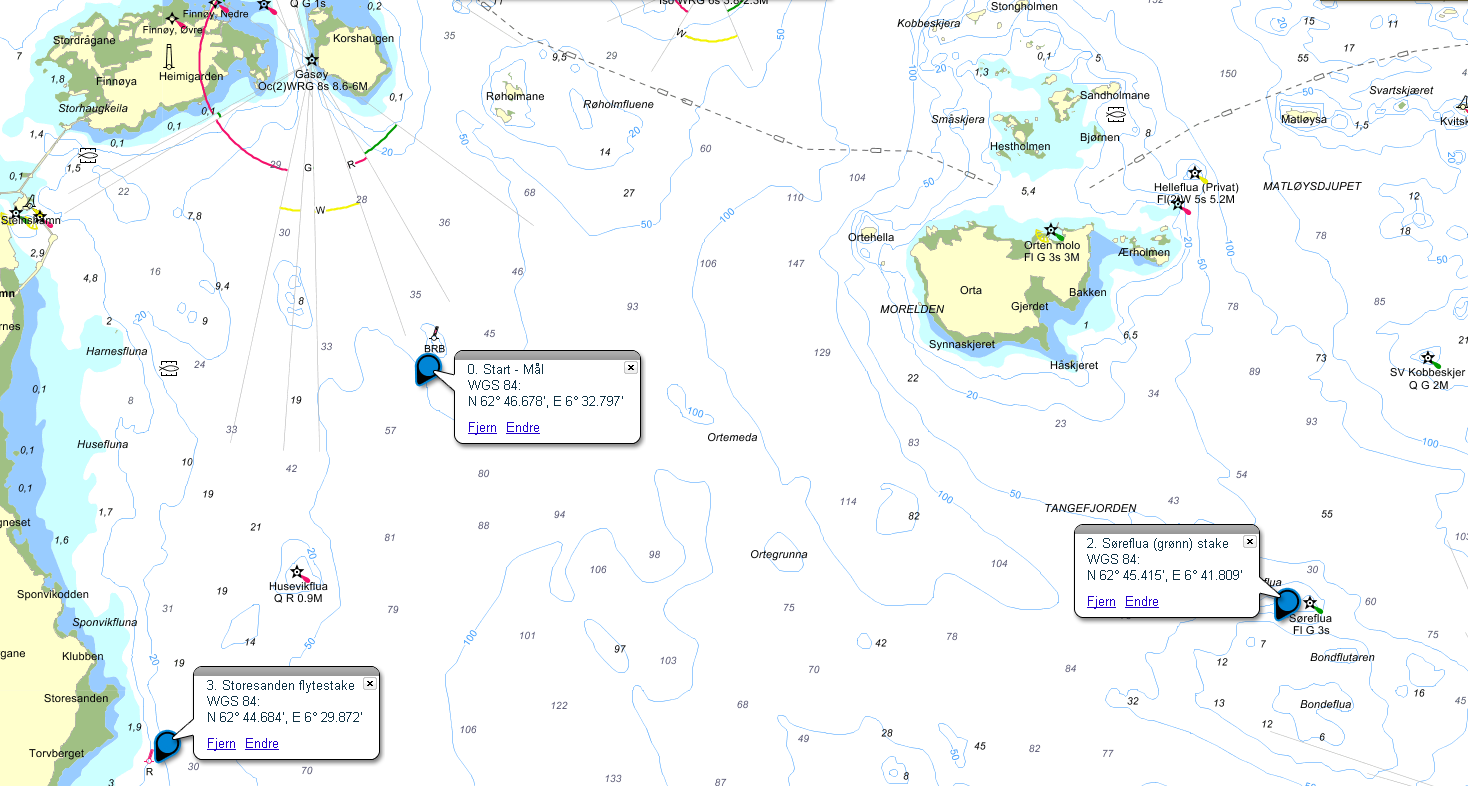
Task: Close the Start - Mål popup
Action: point(630,367)
